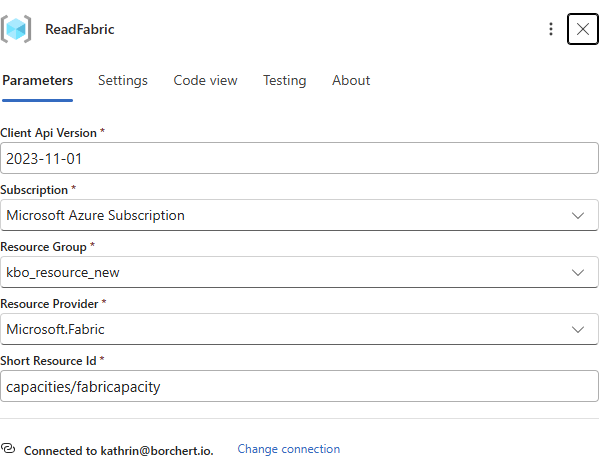Screen dimensions: 613x470
Task: Open the three-dot more options menu
Action: click(551, 29)
